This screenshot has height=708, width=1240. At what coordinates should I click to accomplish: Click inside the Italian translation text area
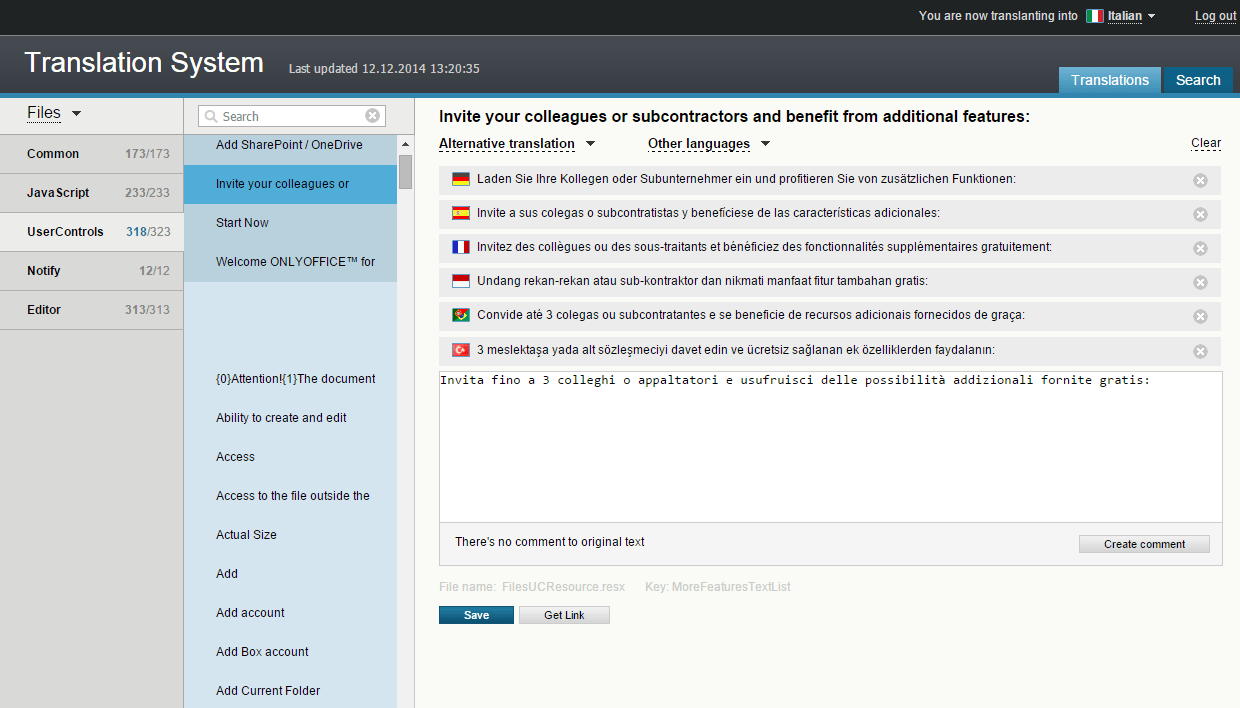(x=830, y=447)
